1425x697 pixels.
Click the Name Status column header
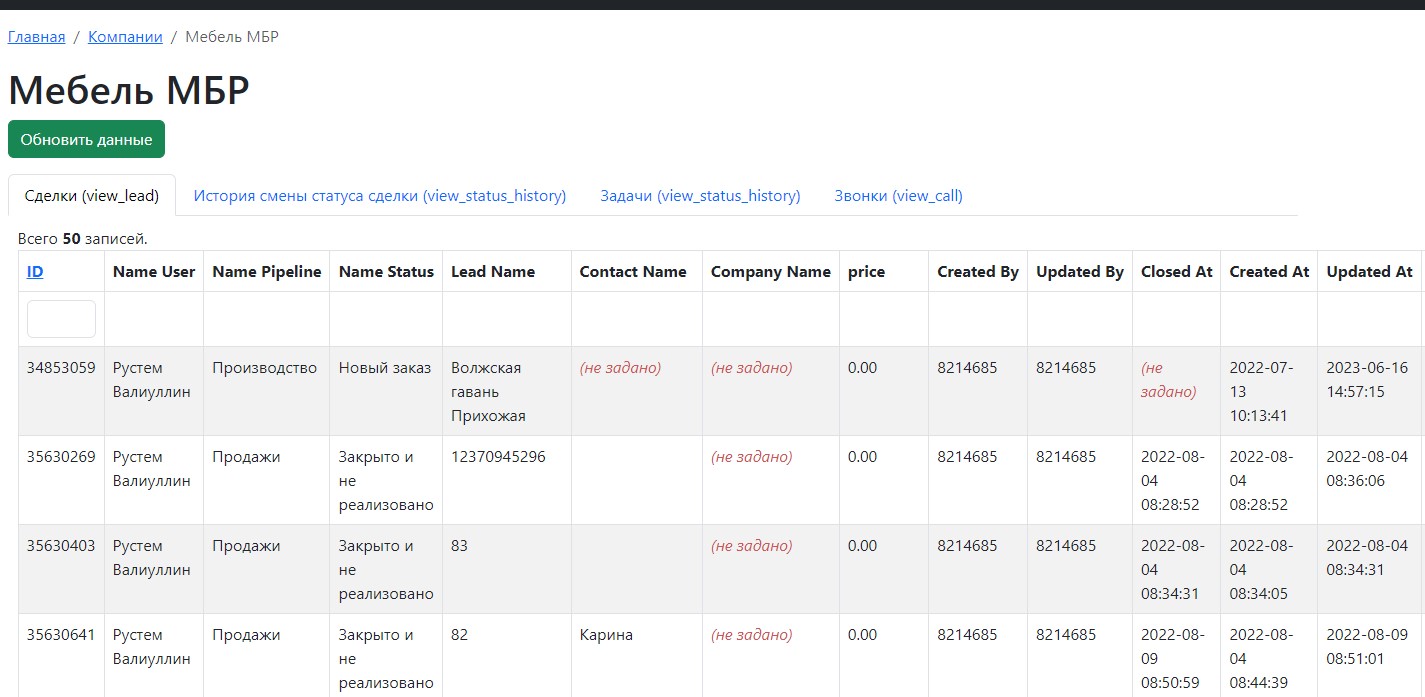[x=386, y=272]
